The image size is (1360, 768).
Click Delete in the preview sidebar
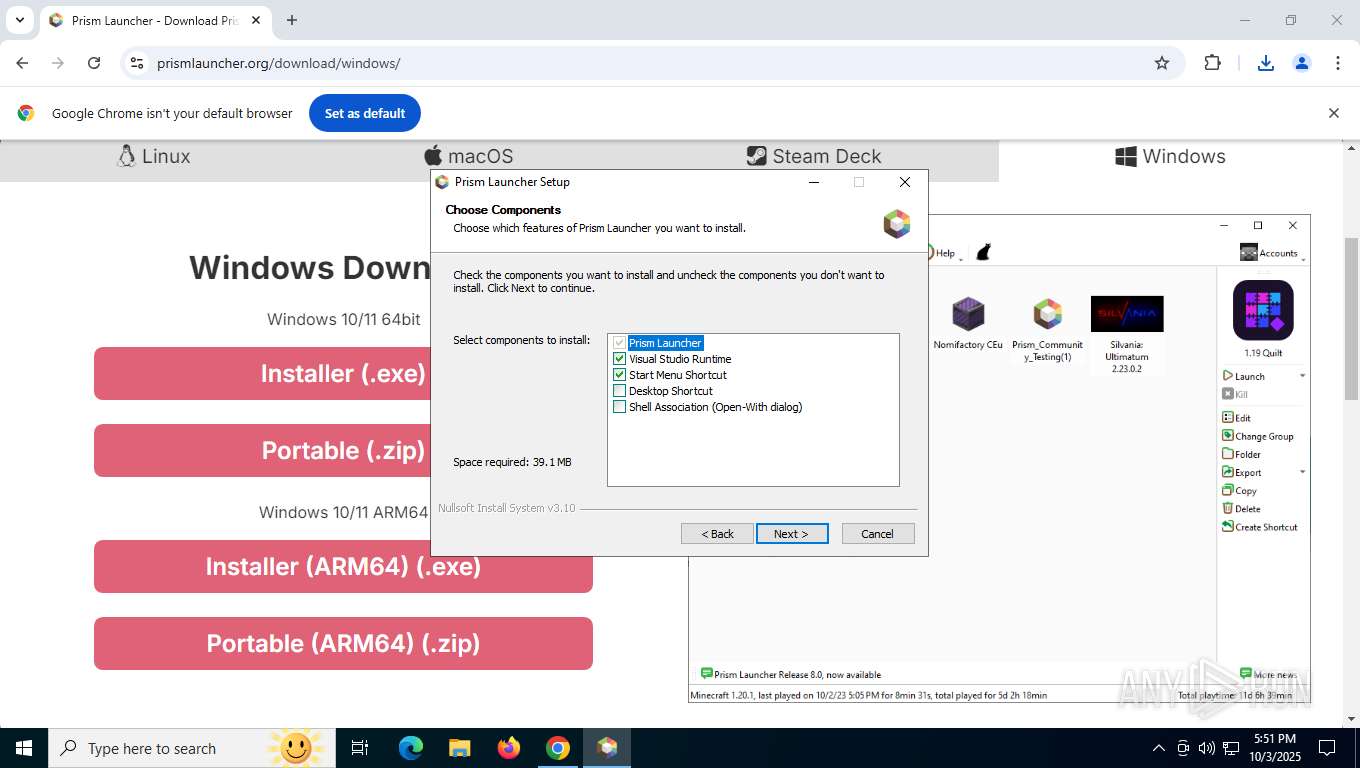(1242, 508)
